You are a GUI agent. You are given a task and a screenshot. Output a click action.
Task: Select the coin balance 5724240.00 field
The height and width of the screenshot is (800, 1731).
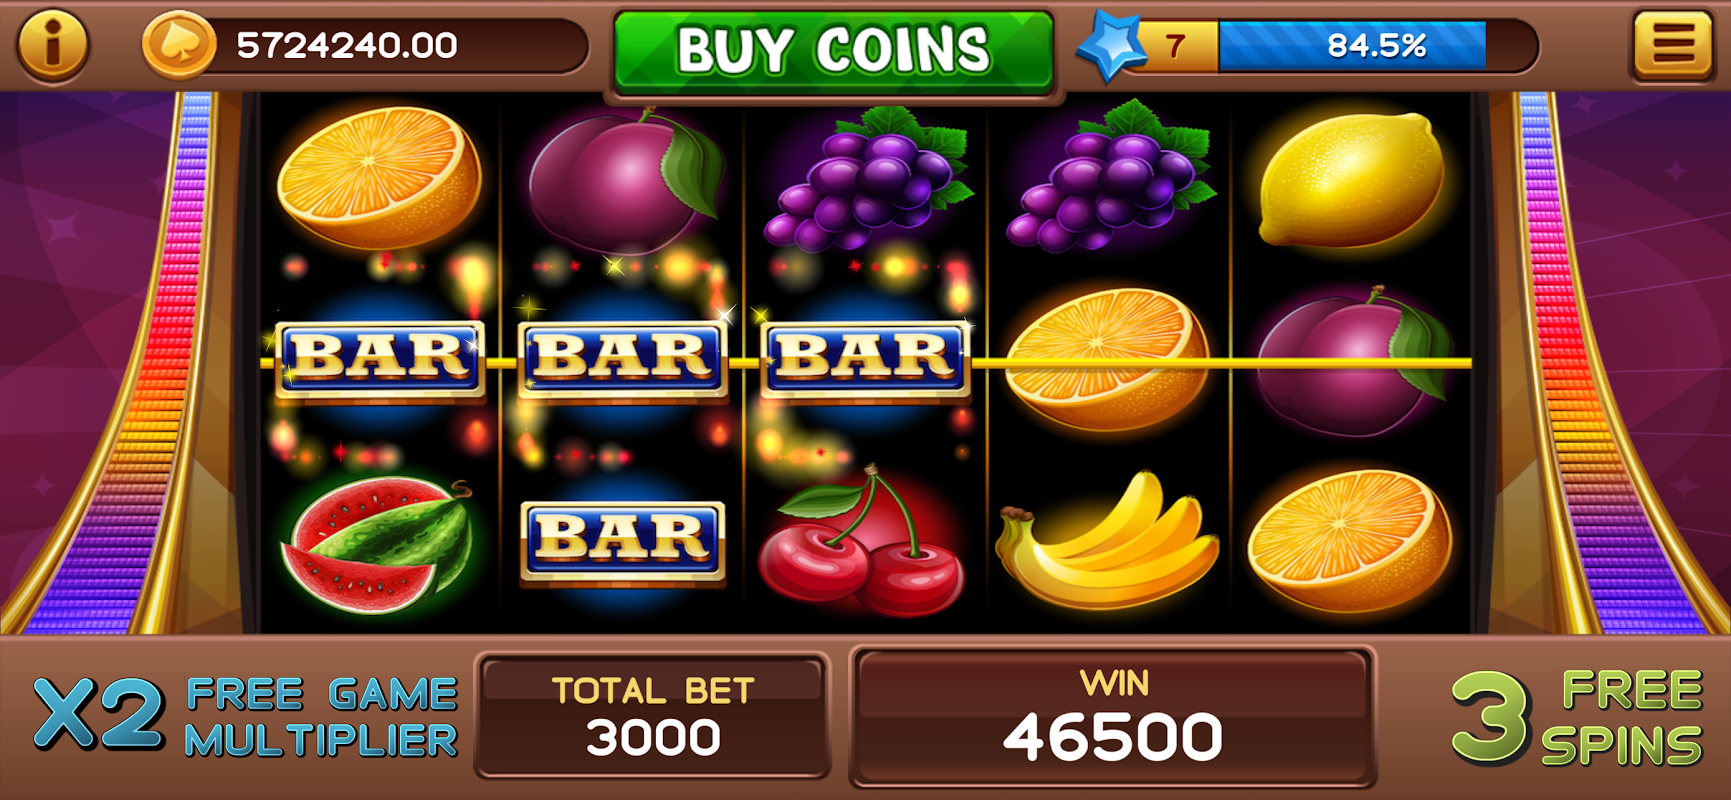pos(366,45)
